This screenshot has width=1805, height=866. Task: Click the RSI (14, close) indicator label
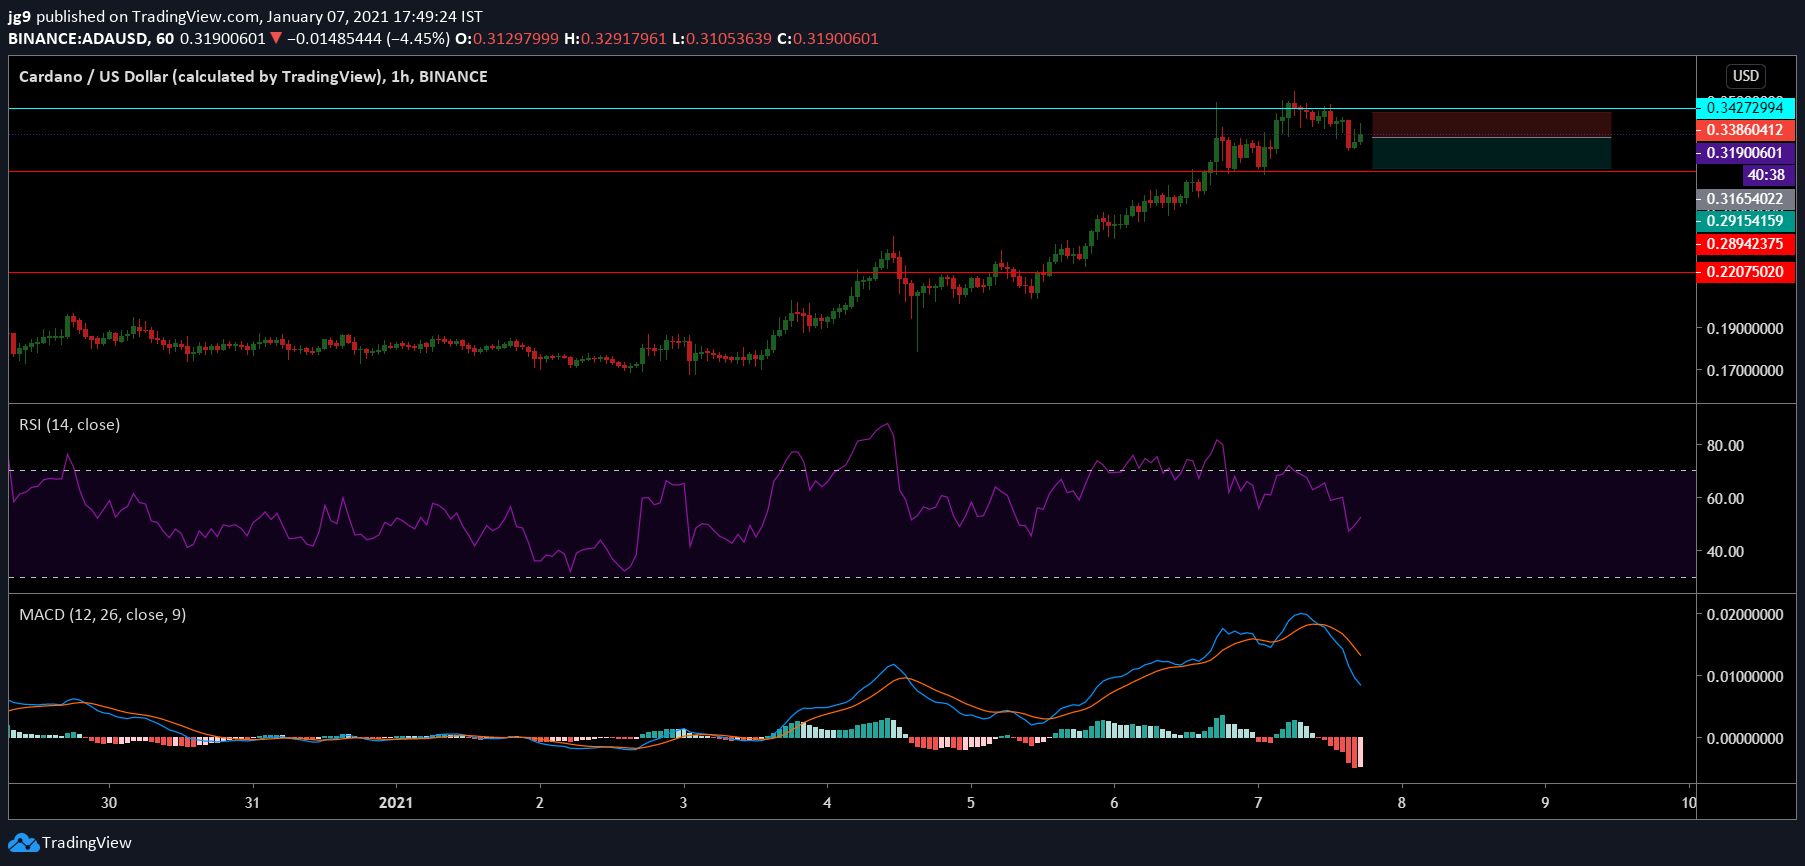(x=69, y=425)
